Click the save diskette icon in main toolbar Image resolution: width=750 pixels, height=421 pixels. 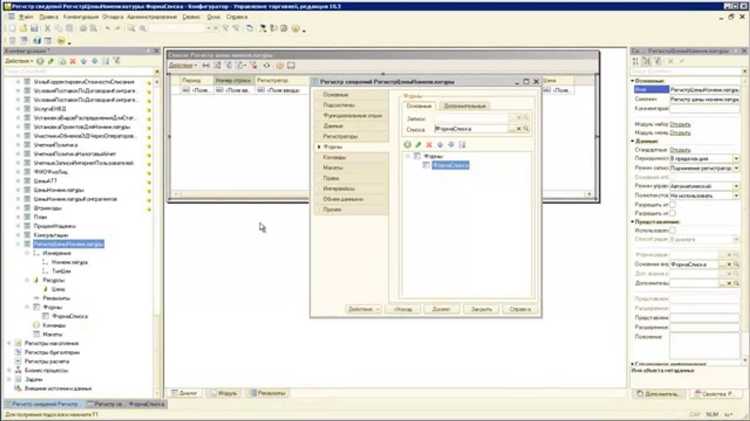tap(34, 28)
